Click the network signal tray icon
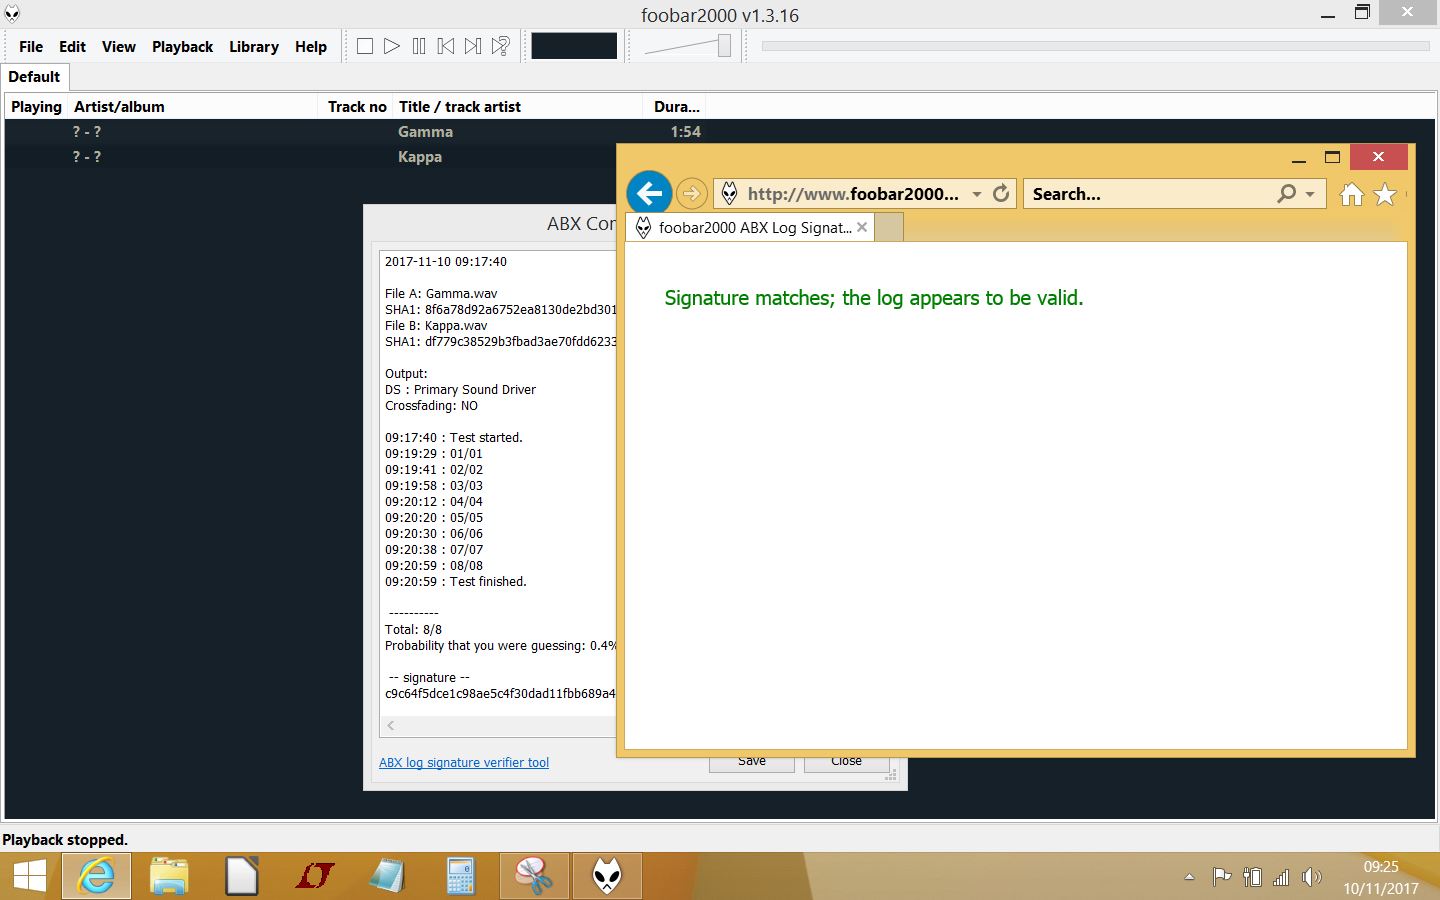 1281,877
